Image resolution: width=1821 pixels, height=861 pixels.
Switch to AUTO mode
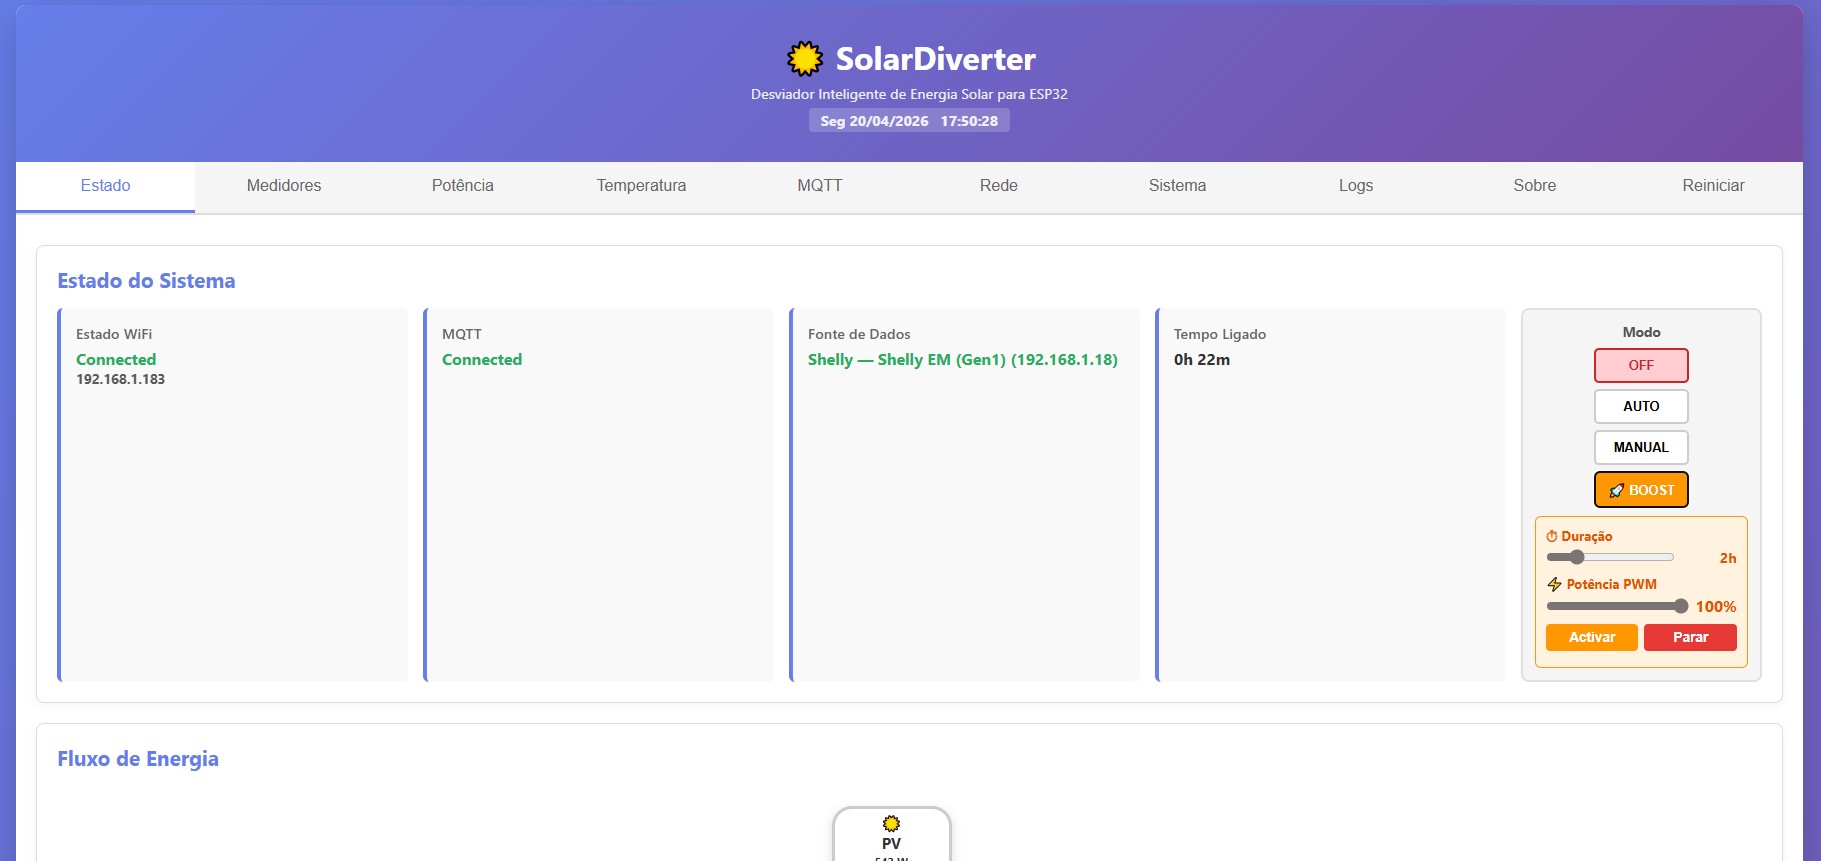(1640, 406)
